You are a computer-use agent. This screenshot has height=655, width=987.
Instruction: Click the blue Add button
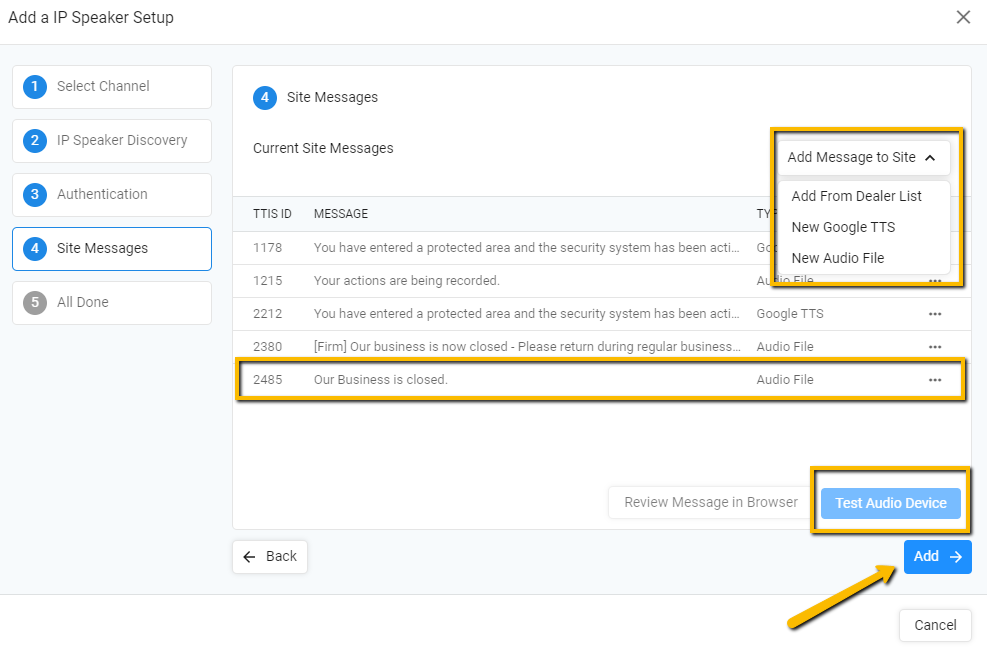[937, 557]
